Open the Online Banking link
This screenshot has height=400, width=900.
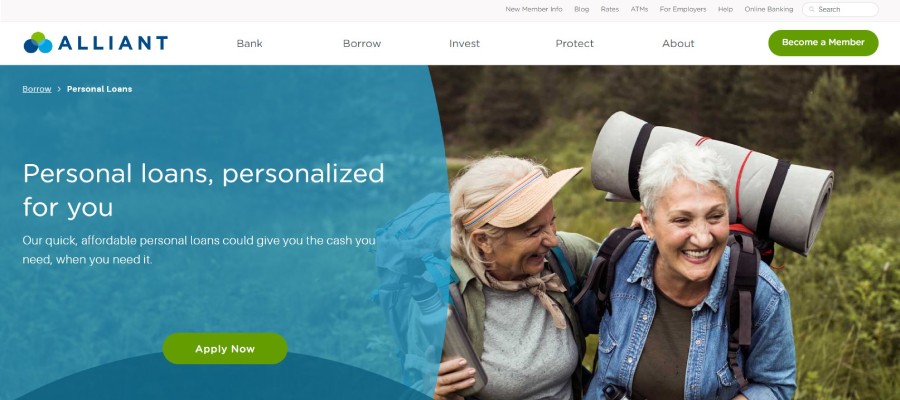coord(769,9)
